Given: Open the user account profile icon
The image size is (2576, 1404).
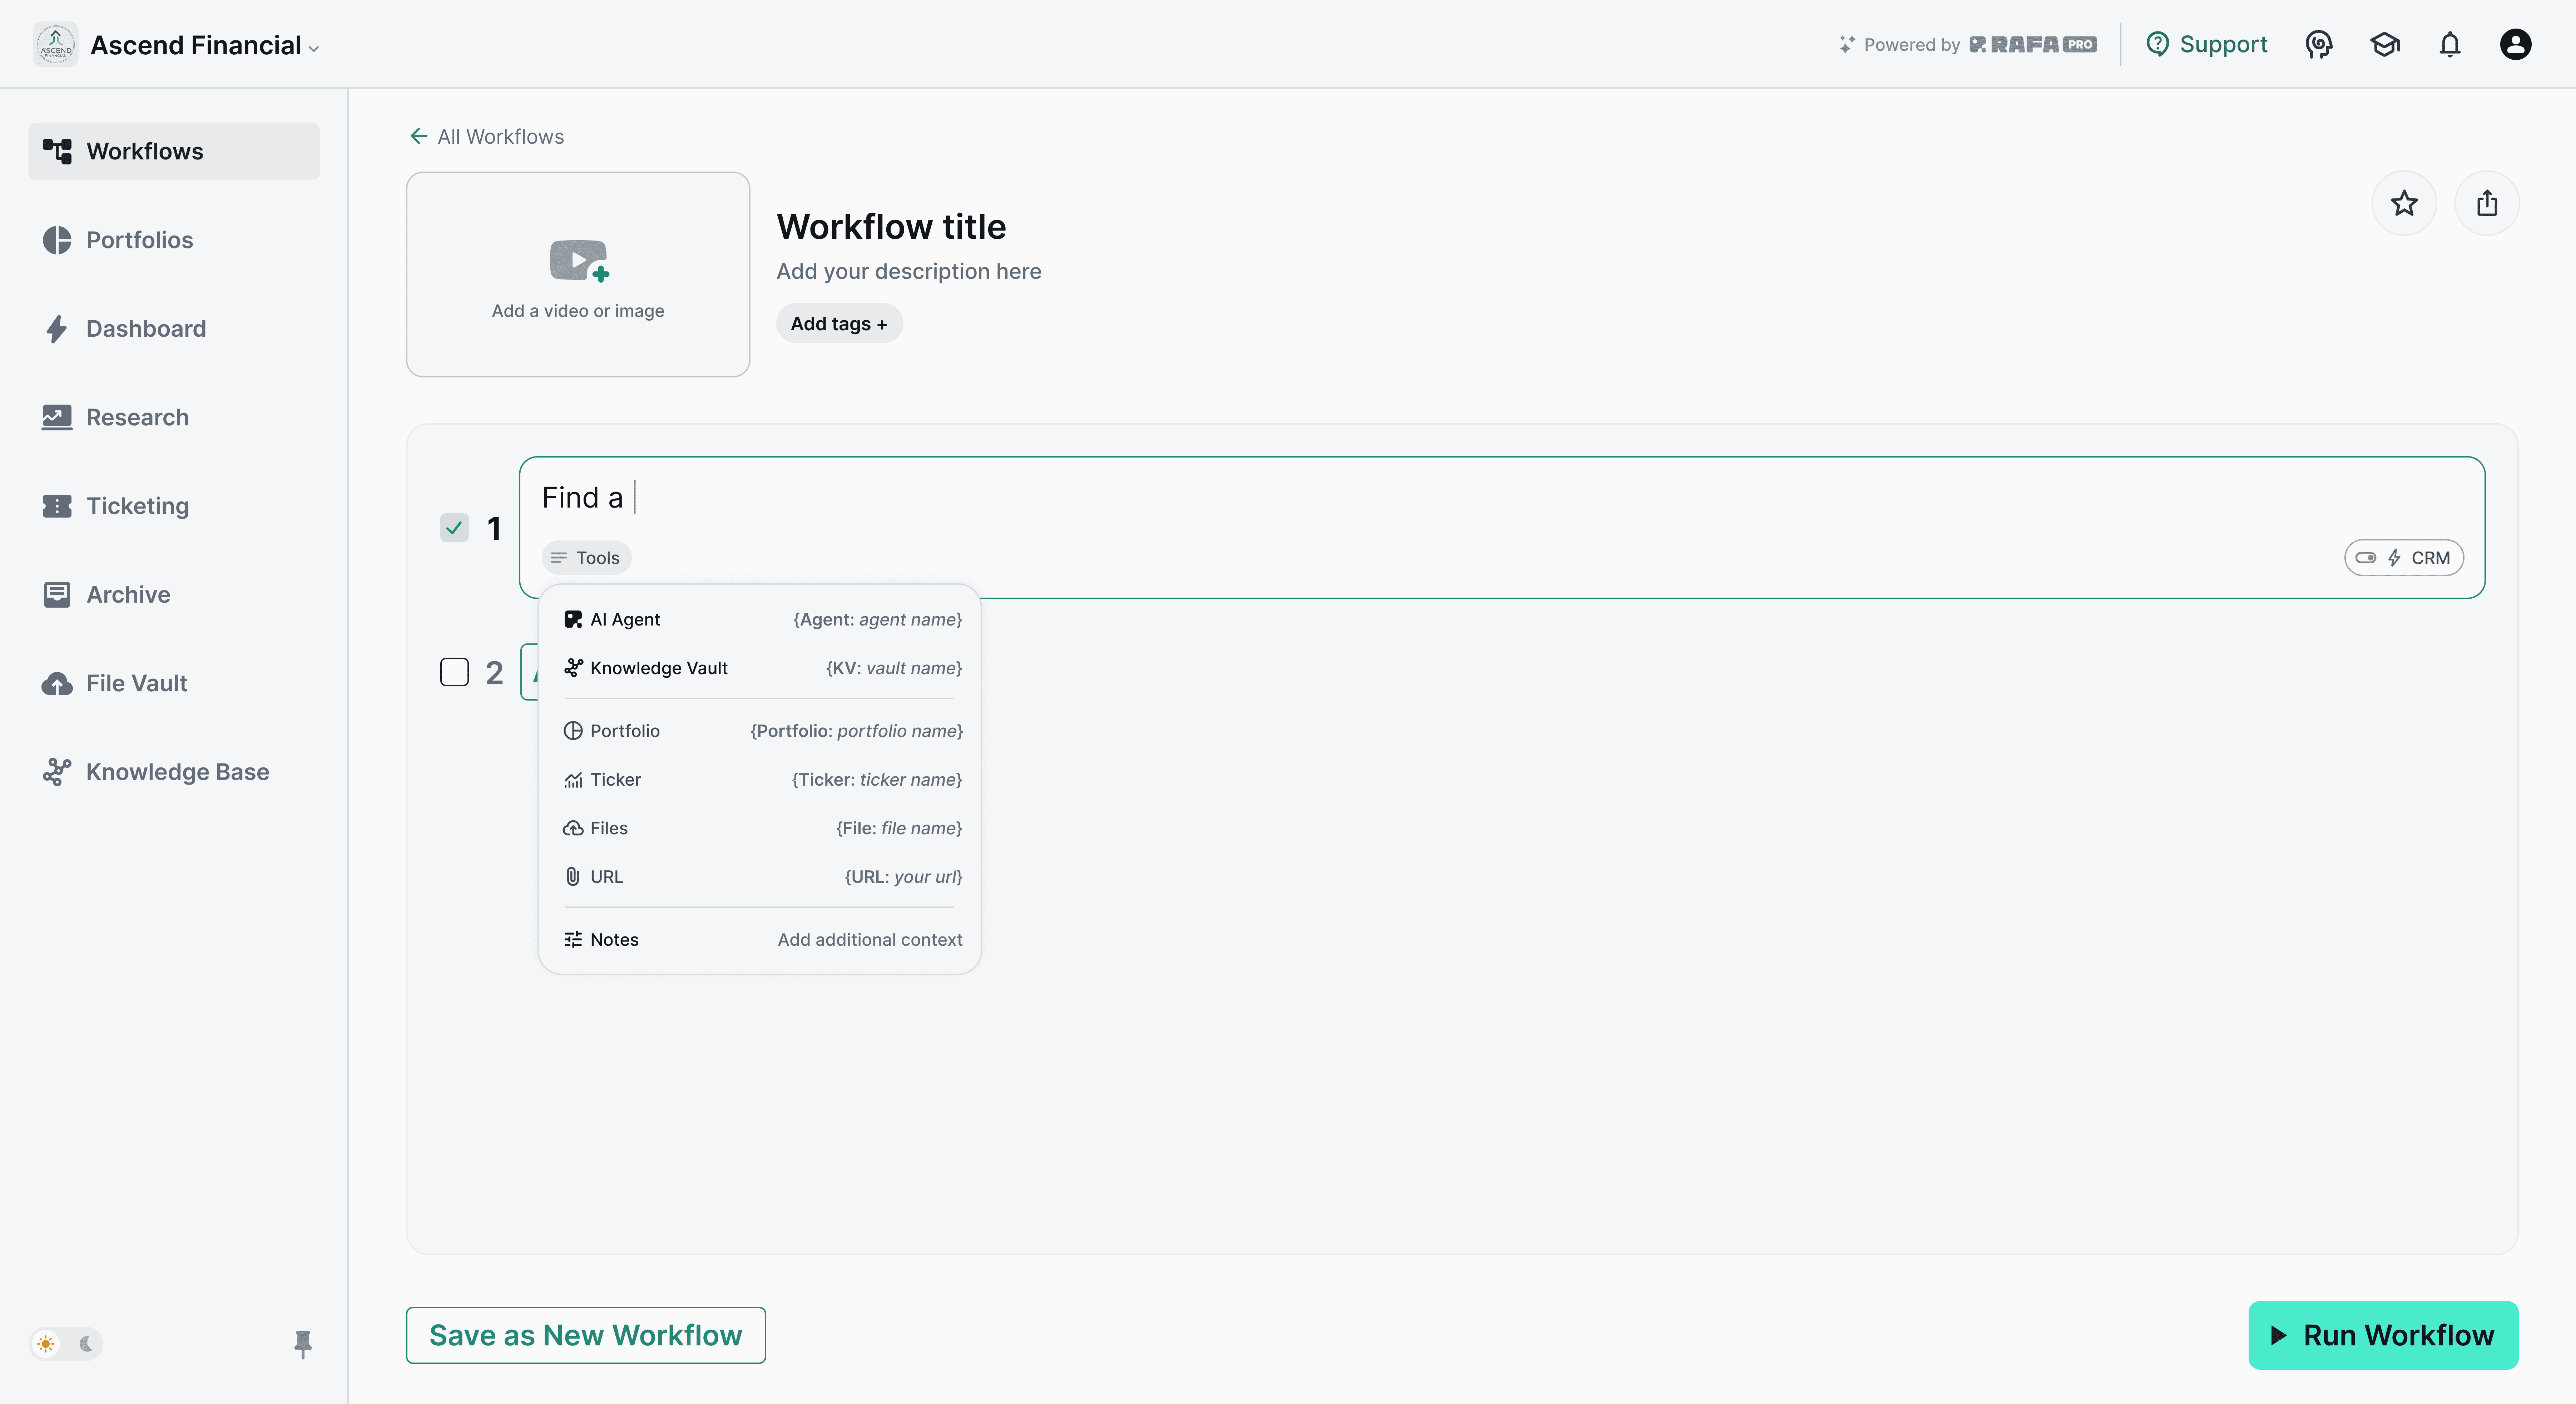Looking at the screenshot, I should point(2515,44).
